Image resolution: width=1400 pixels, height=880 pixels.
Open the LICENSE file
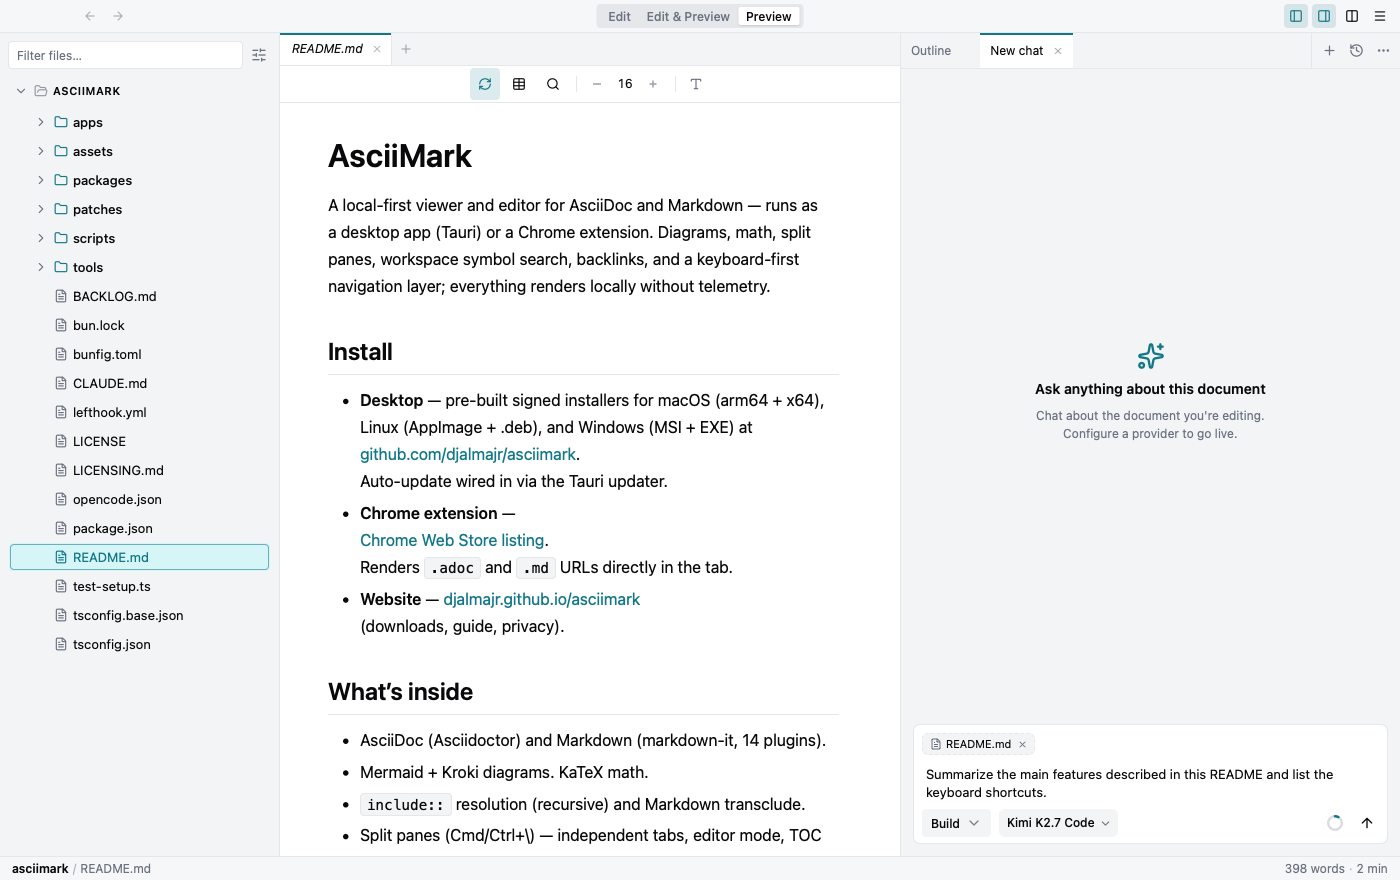139,441
